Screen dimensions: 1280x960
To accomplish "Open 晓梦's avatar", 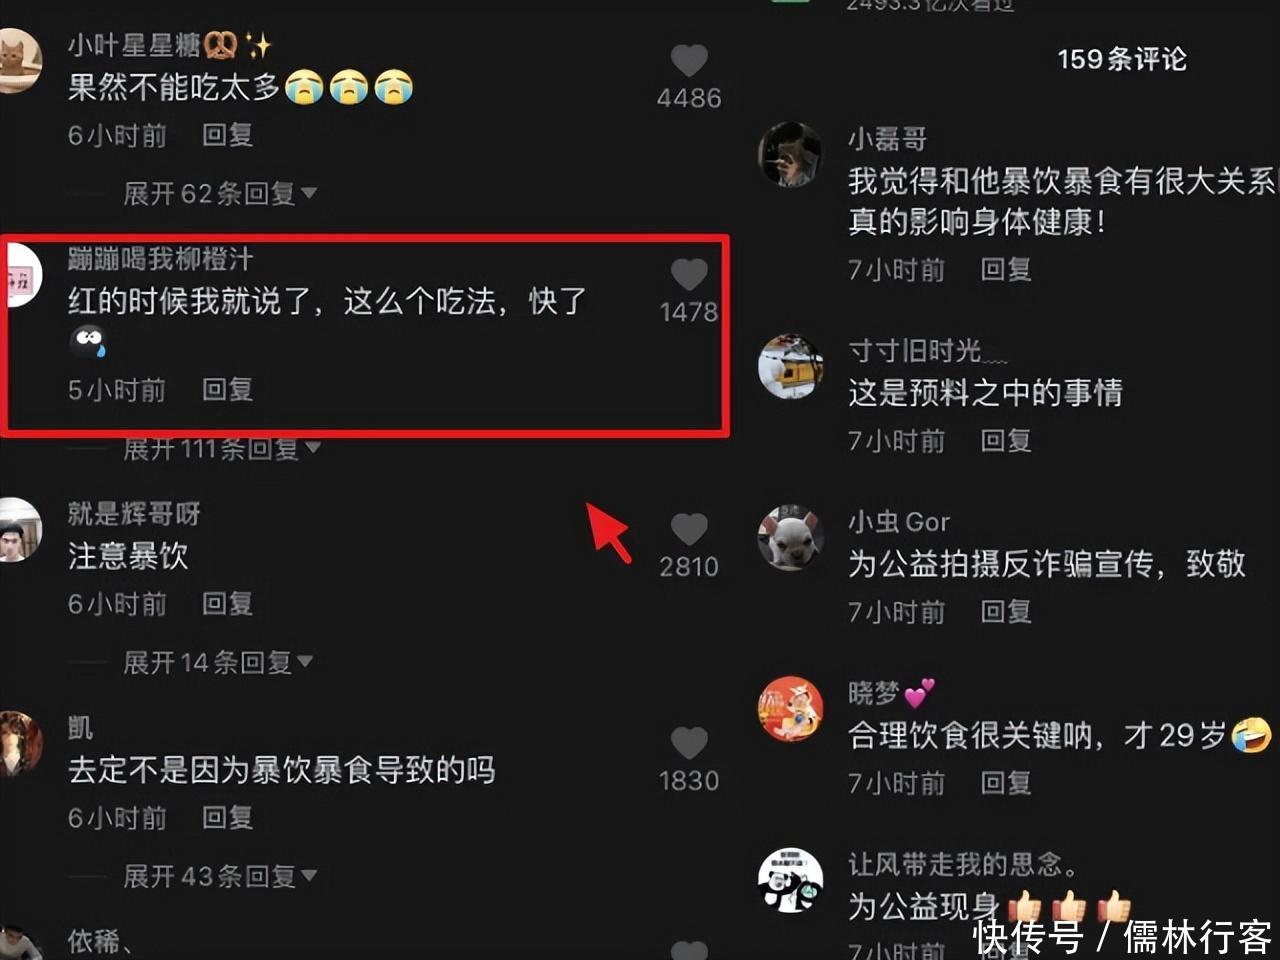I will pos(790,709).
